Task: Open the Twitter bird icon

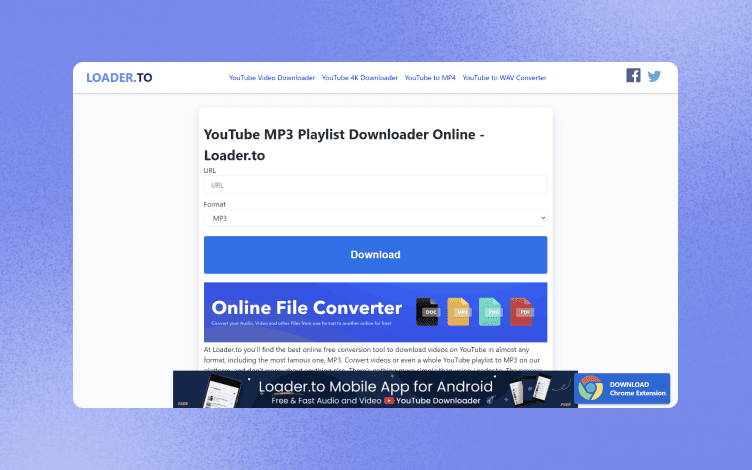Action: pos(654,76)
